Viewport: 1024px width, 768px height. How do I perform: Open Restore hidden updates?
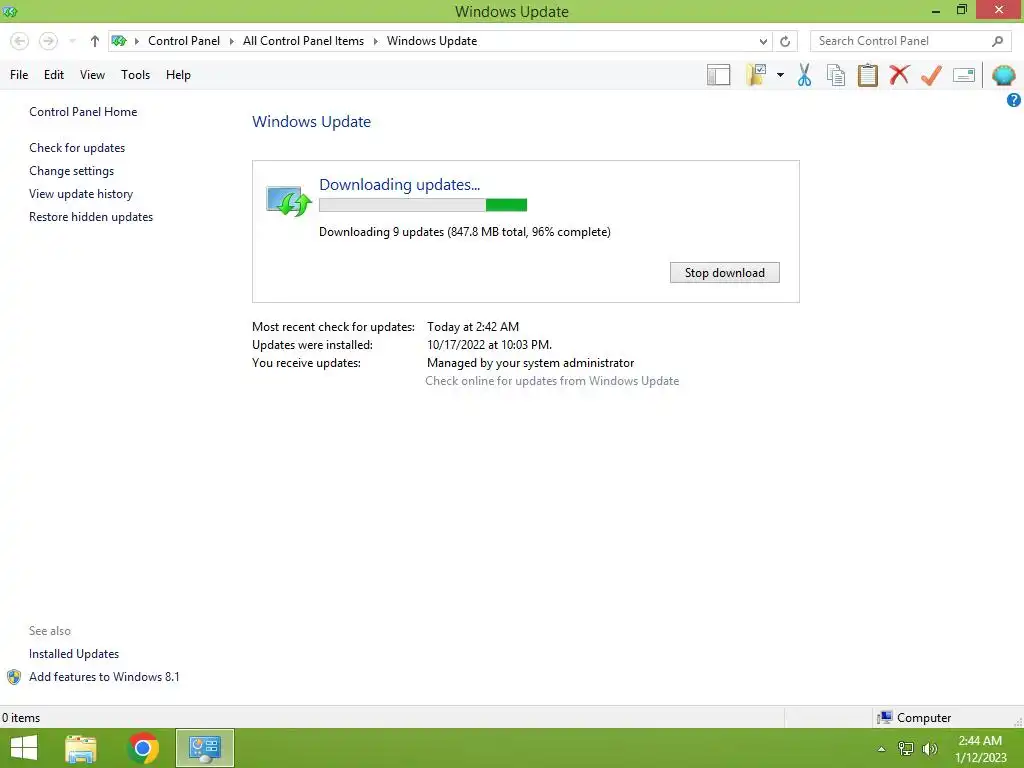(91, 217)
